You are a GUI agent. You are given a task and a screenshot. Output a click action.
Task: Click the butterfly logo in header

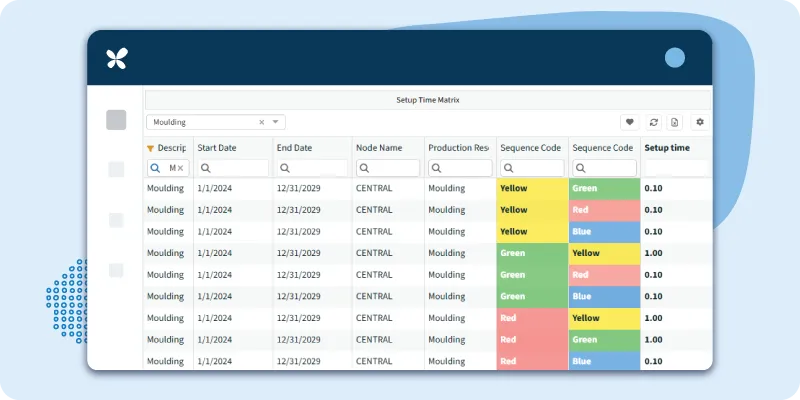point(117,59)
